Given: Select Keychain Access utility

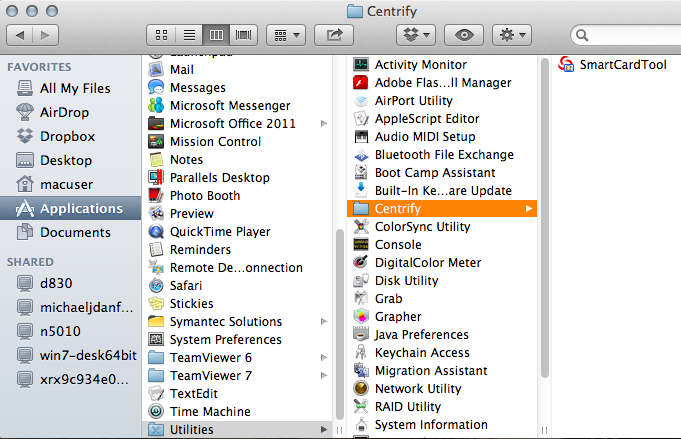Looking at the screenshot, I should pos(421,353).
